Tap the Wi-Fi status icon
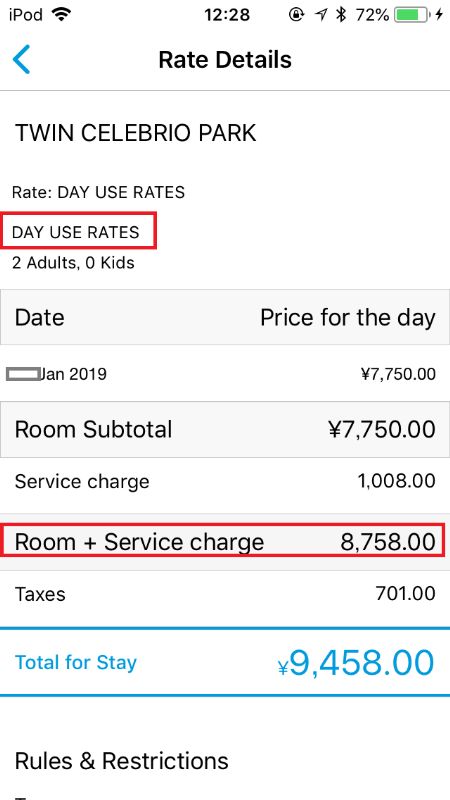The height and width of the screenshot is (800, 450). click(x=61, y=15)
